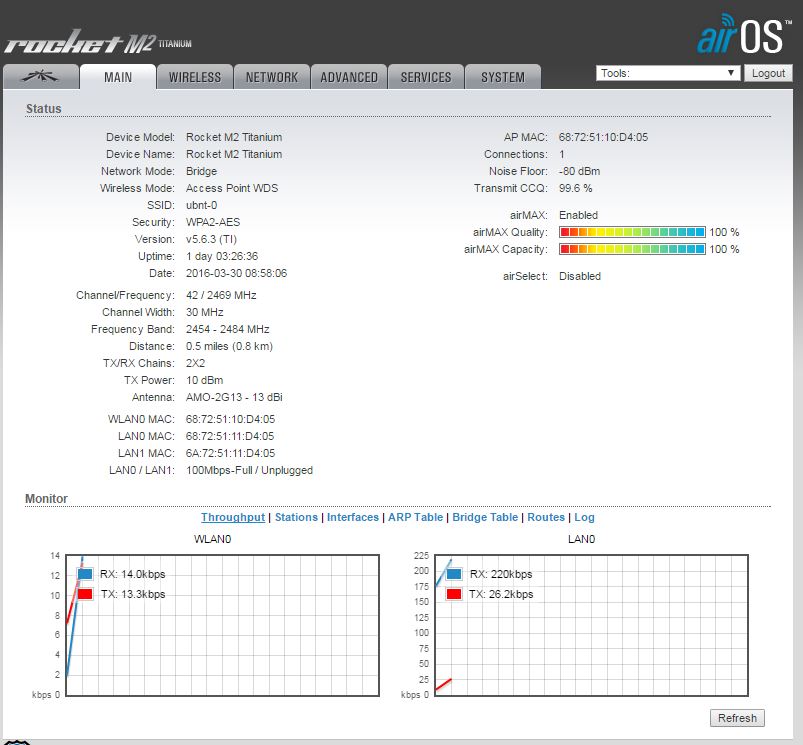Select the Security value WPA2-AES
Image resolution: width=803 pixels, height=745 pixels.
[x=213, y=222]
